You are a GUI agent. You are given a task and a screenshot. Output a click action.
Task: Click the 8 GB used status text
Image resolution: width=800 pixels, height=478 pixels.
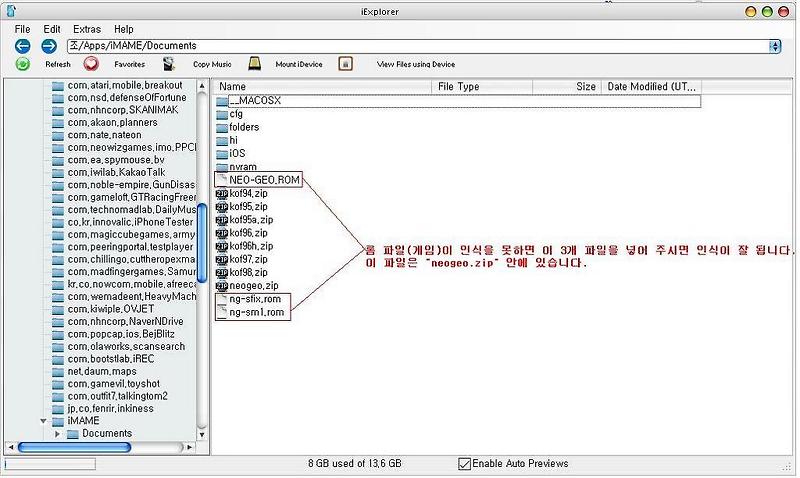355,464
